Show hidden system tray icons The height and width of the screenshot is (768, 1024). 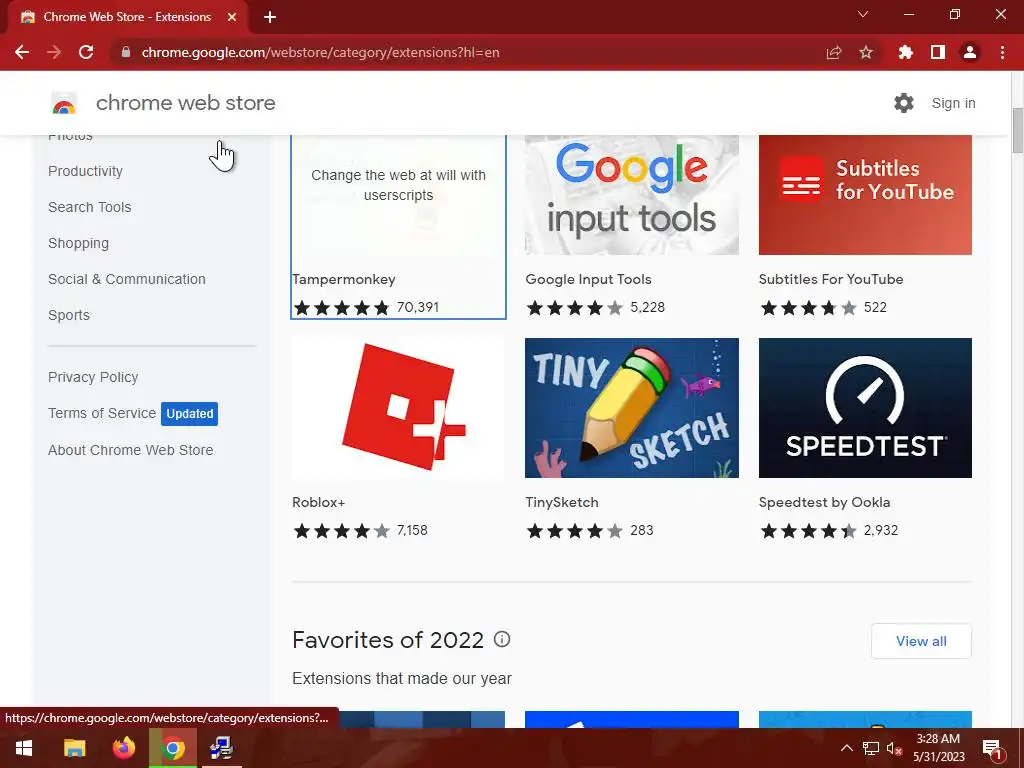pyautogui.click(x=846, y=748)
